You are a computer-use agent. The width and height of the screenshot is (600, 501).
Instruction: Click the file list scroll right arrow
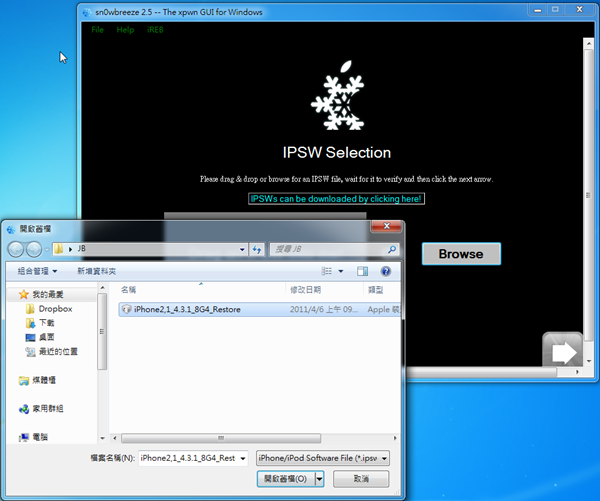(x=395, y=438)
